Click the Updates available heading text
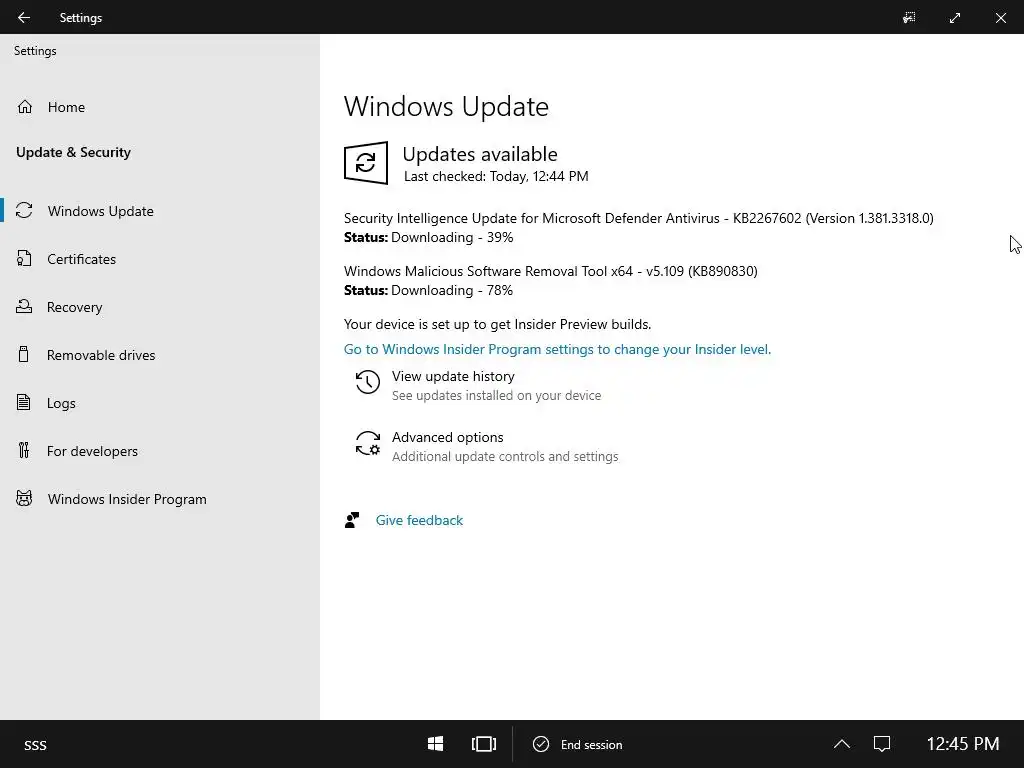 (480, 154)
